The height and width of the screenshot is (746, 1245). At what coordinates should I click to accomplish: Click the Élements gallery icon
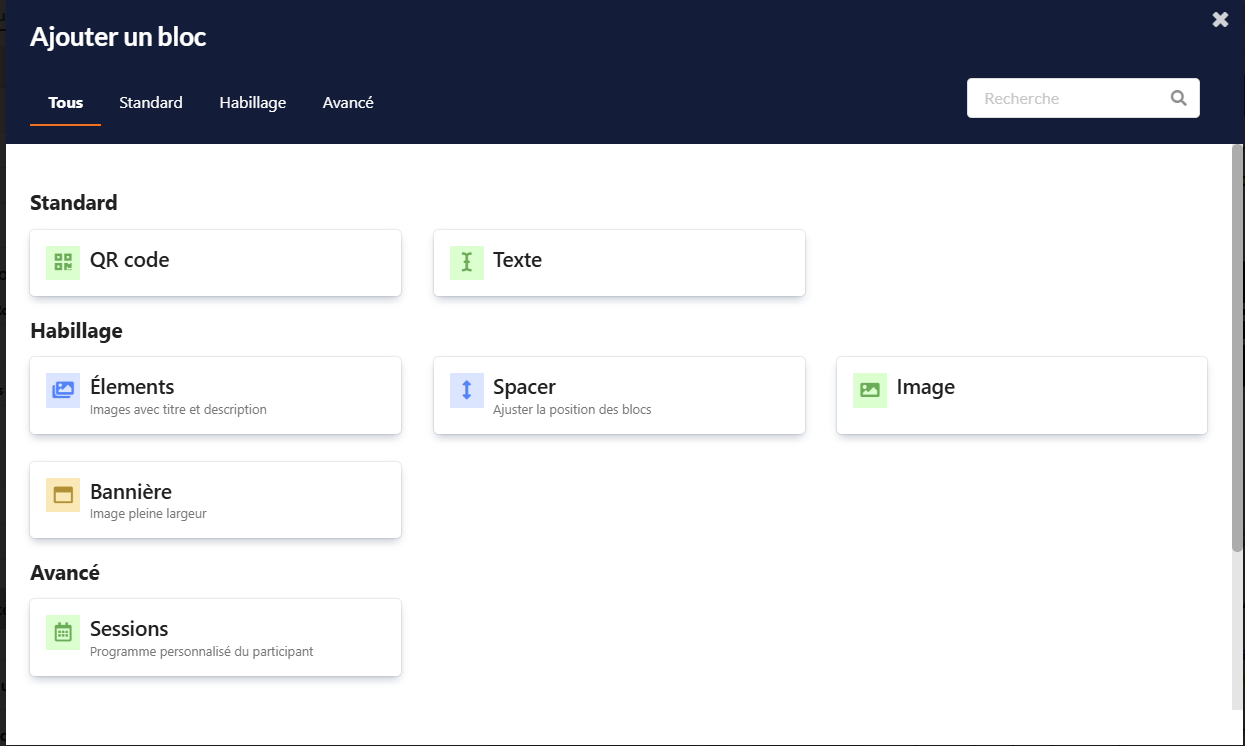coord(63,390)
